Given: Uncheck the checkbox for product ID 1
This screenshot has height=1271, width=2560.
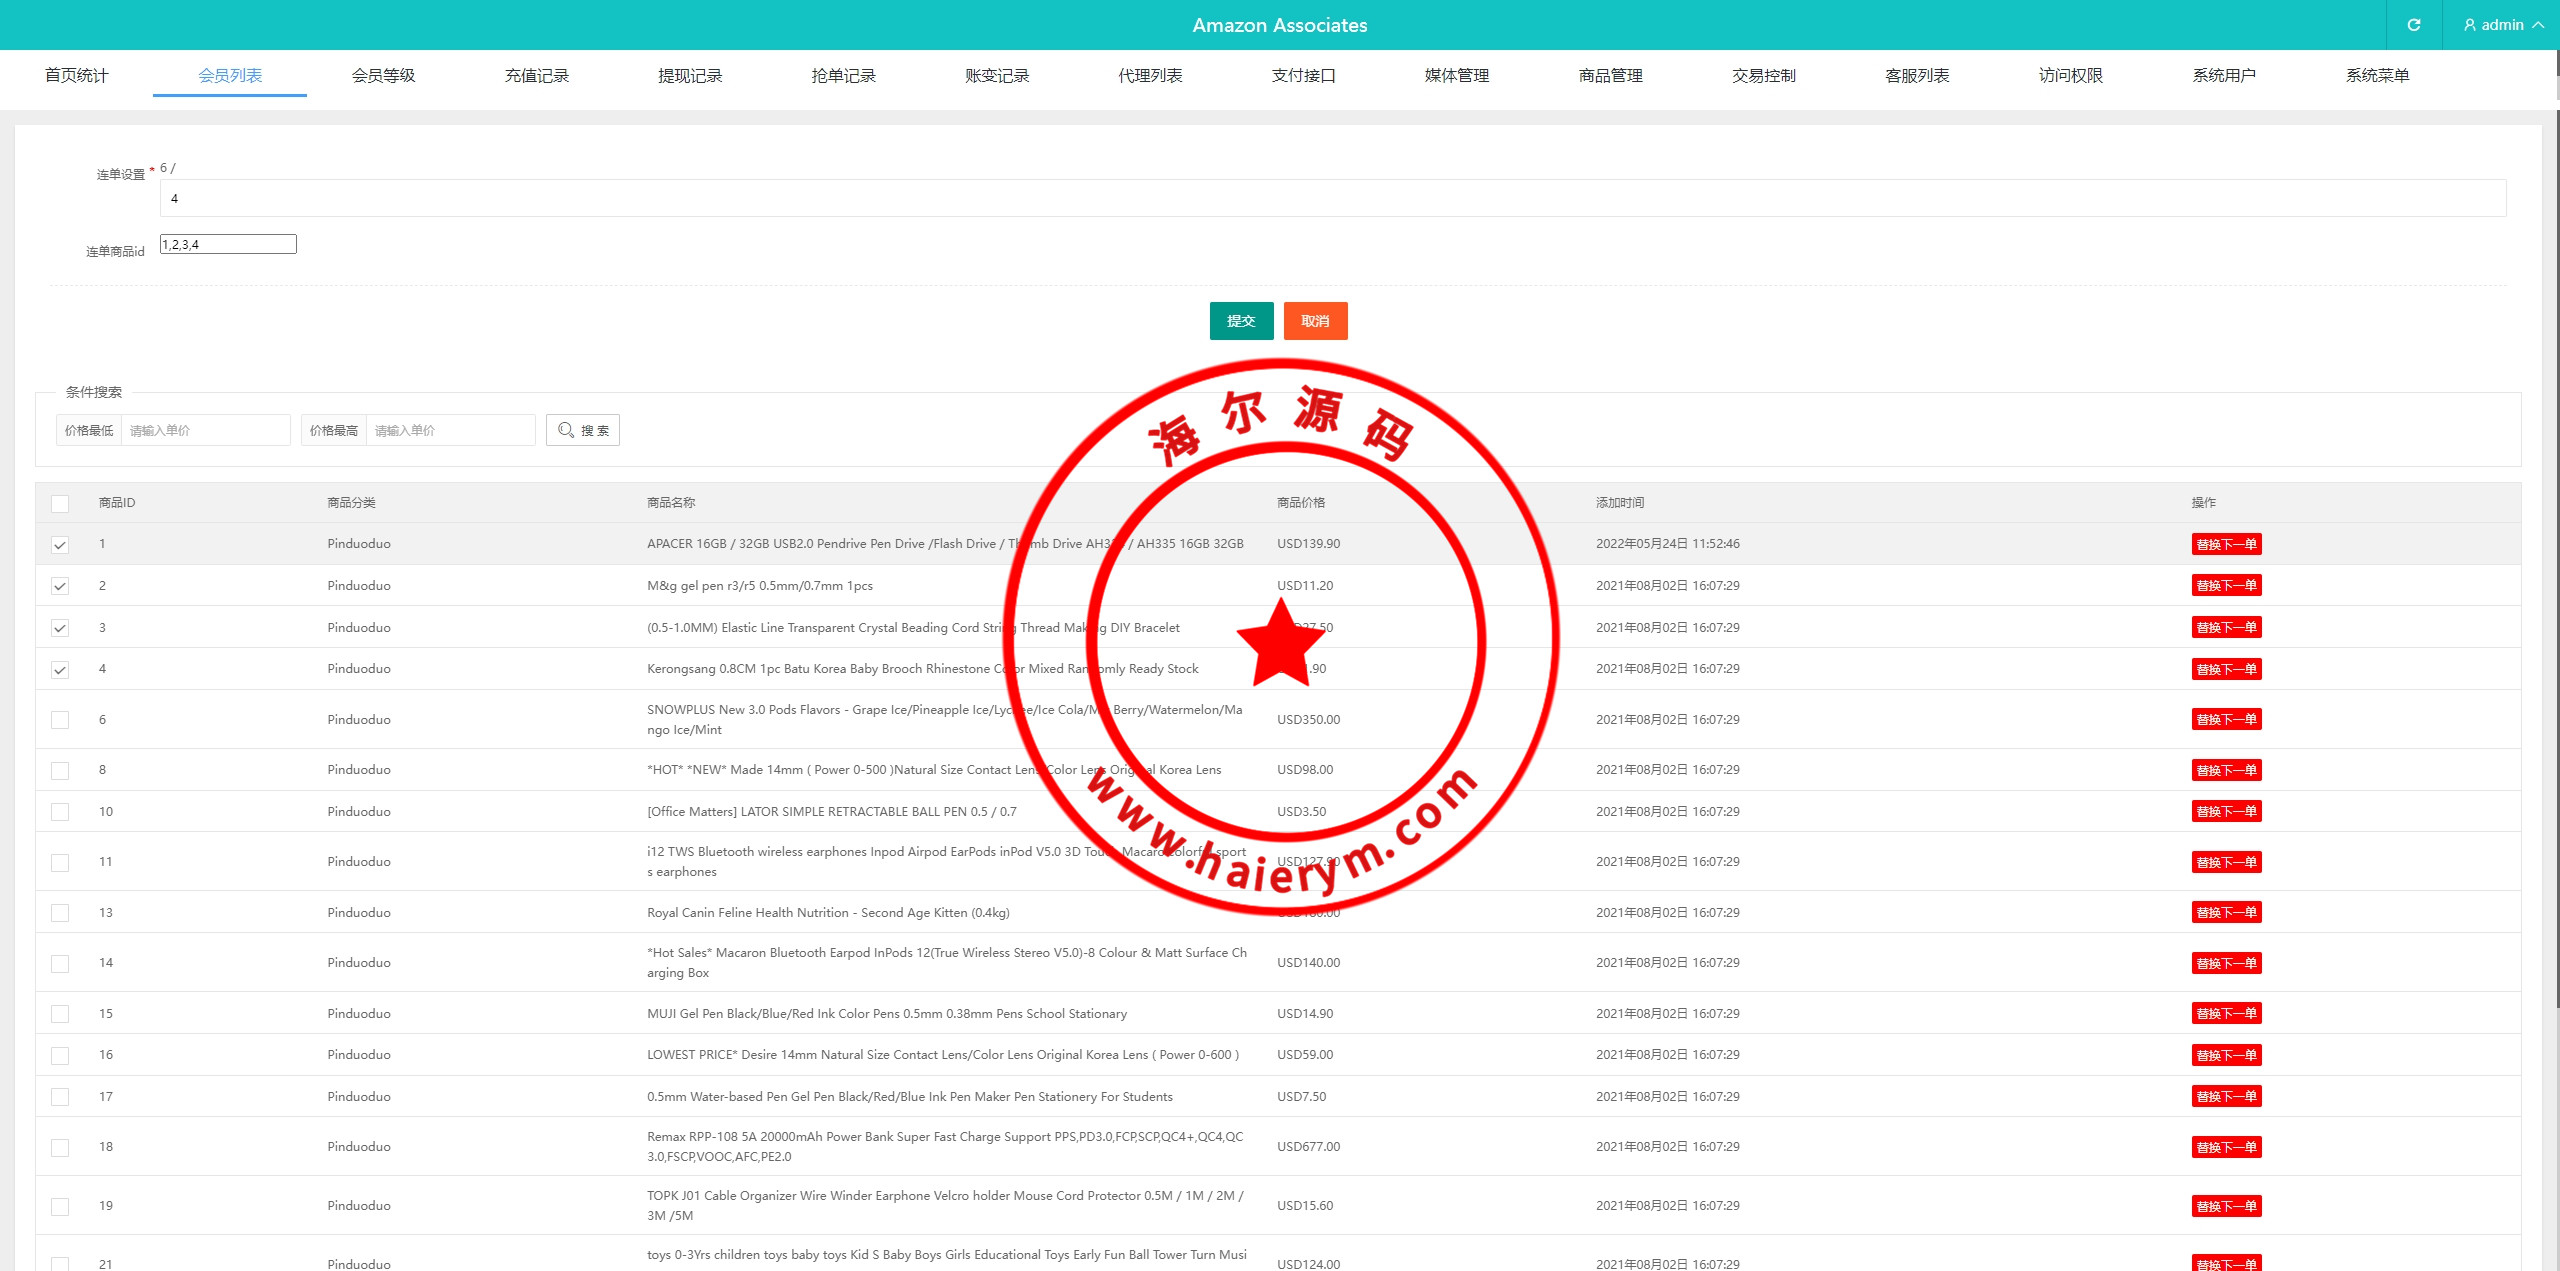Looking at the screenshot, I should coord(60,545).
